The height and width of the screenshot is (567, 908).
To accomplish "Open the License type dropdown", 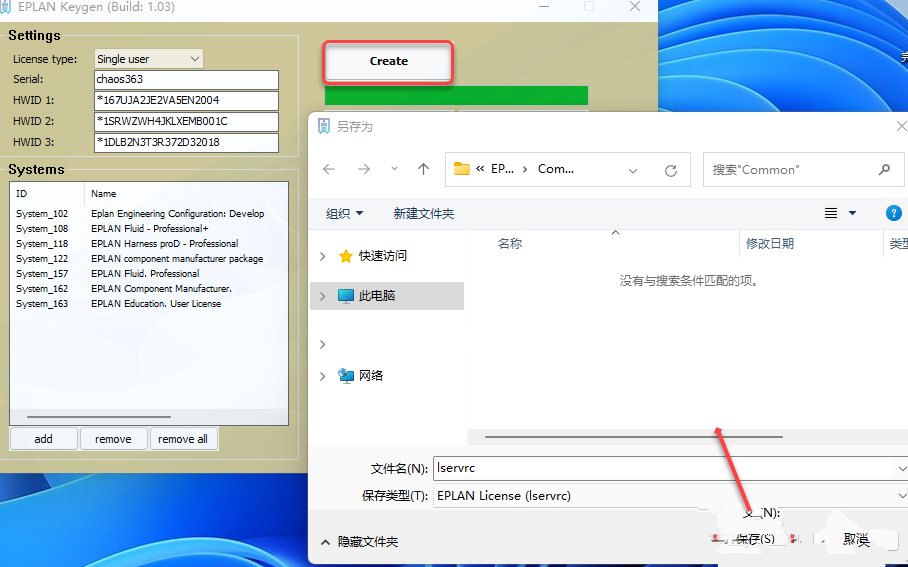I will coord(148,58).
